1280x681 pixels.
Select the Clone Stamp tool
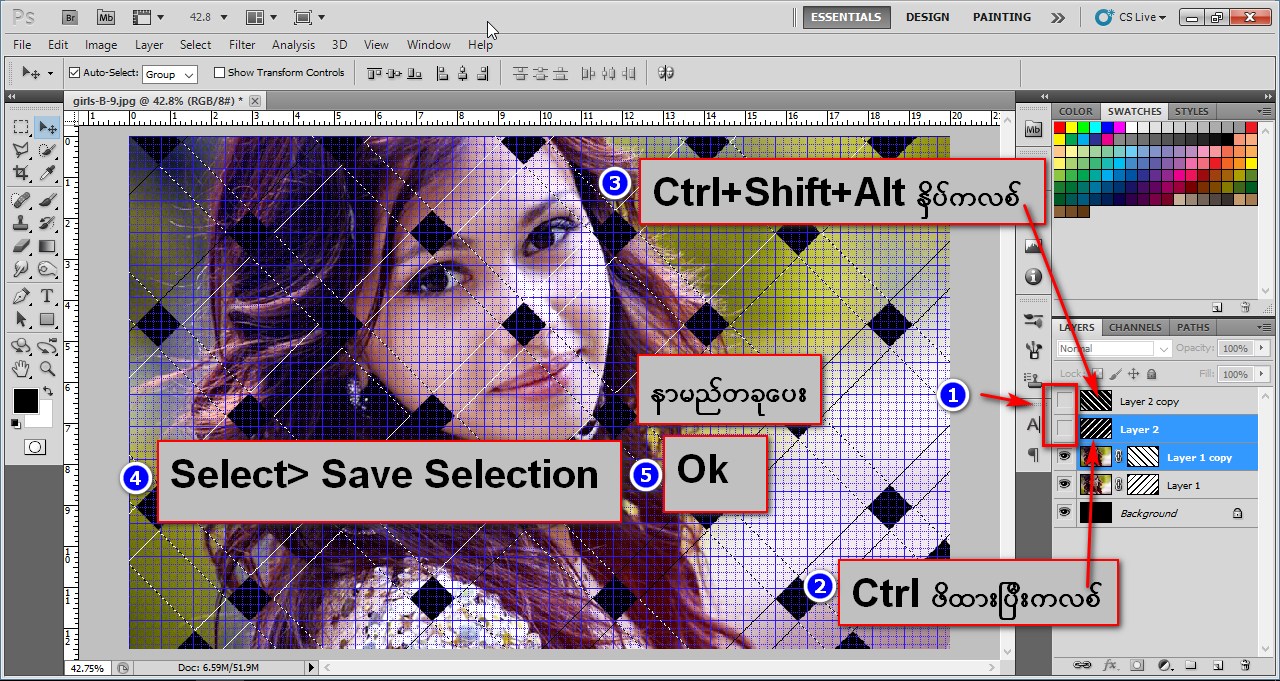pyautogui.click(x=21, y=223)
